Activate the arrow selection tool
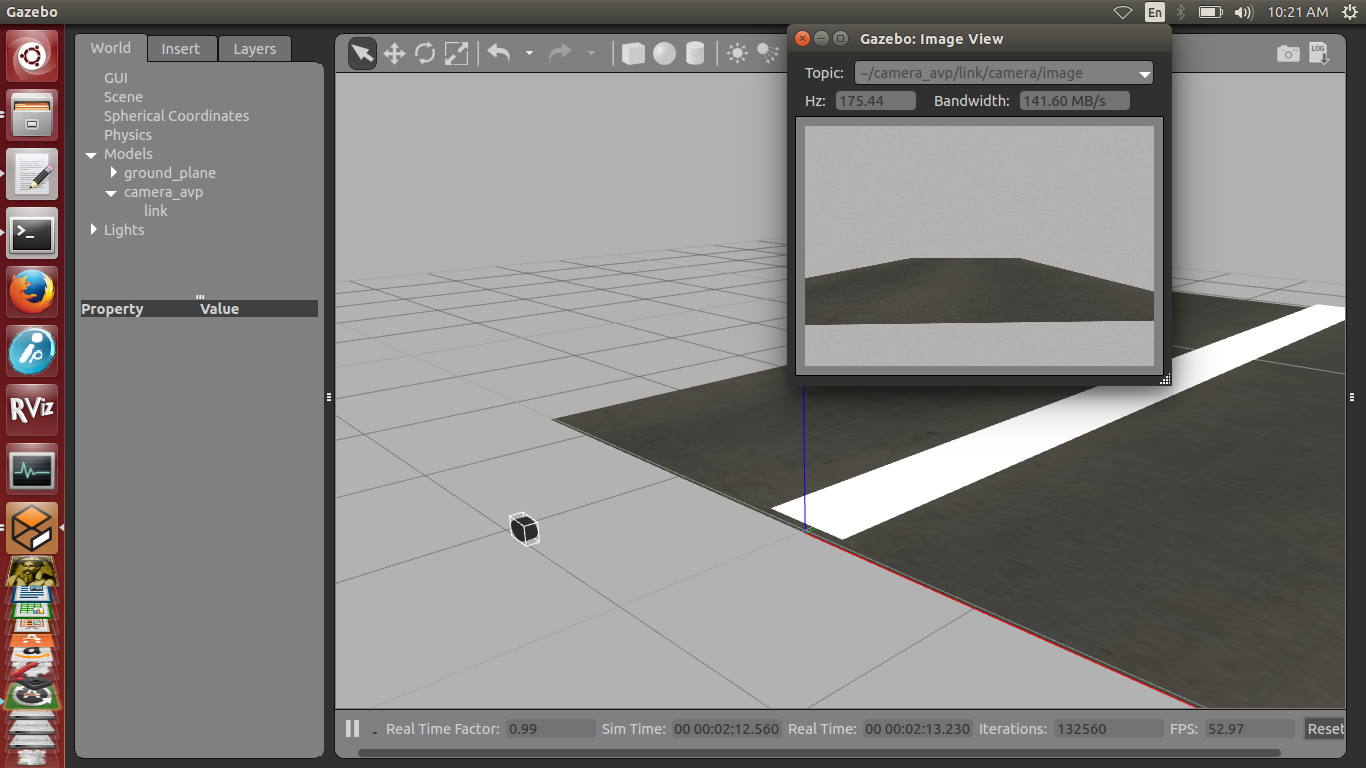The width and height of the screenshot is (1366, 768). point(362,53)
